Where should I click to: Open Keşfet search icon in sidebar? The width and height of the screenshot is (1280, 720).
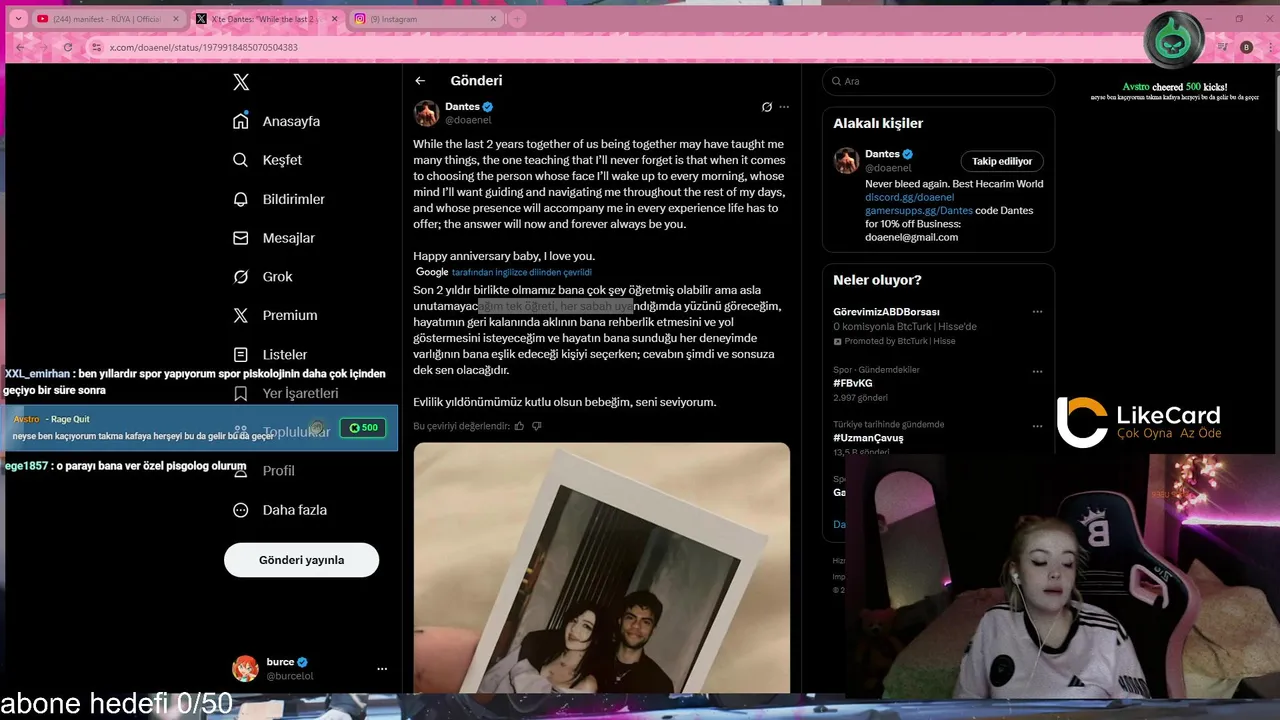pyautogui.click(x=240, y=160)
